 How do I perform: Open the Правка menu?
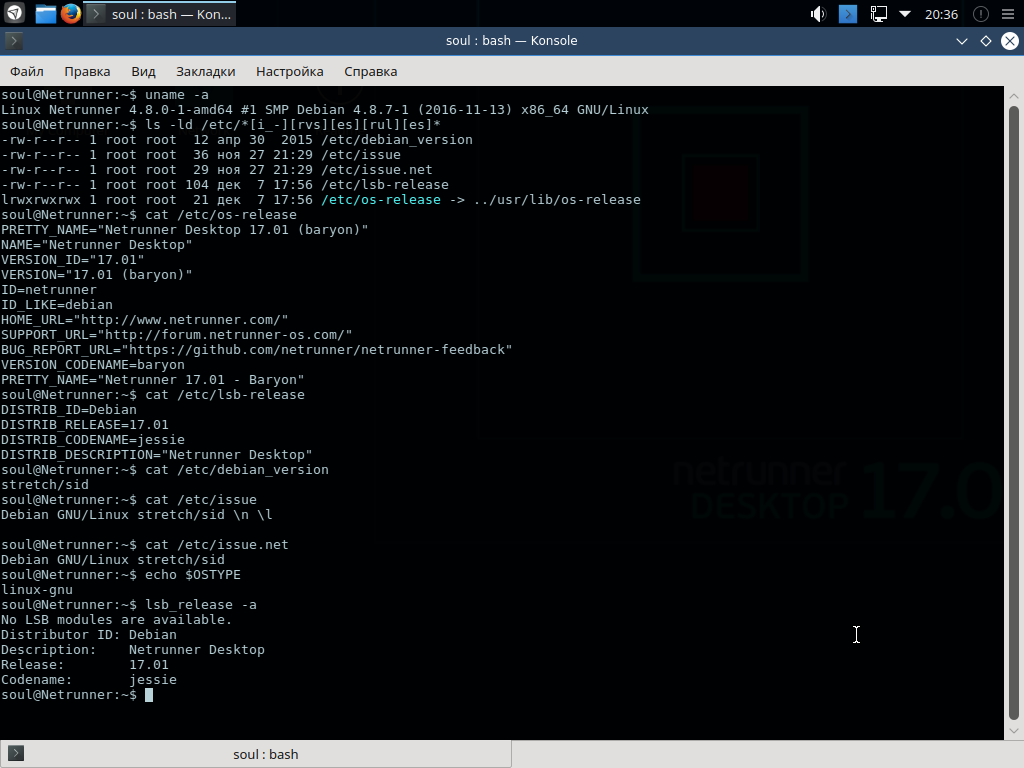[88, 71]
